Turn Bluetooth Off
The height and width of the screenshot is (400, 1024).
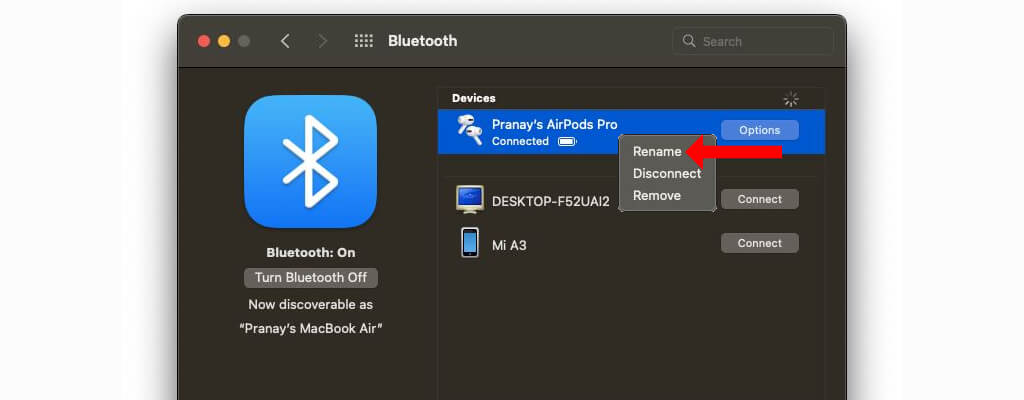311,278
